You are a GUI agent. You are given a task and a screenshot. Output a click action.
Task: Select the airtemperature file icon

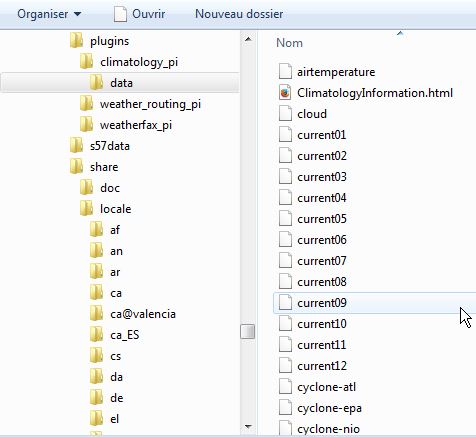click(285, 72)
